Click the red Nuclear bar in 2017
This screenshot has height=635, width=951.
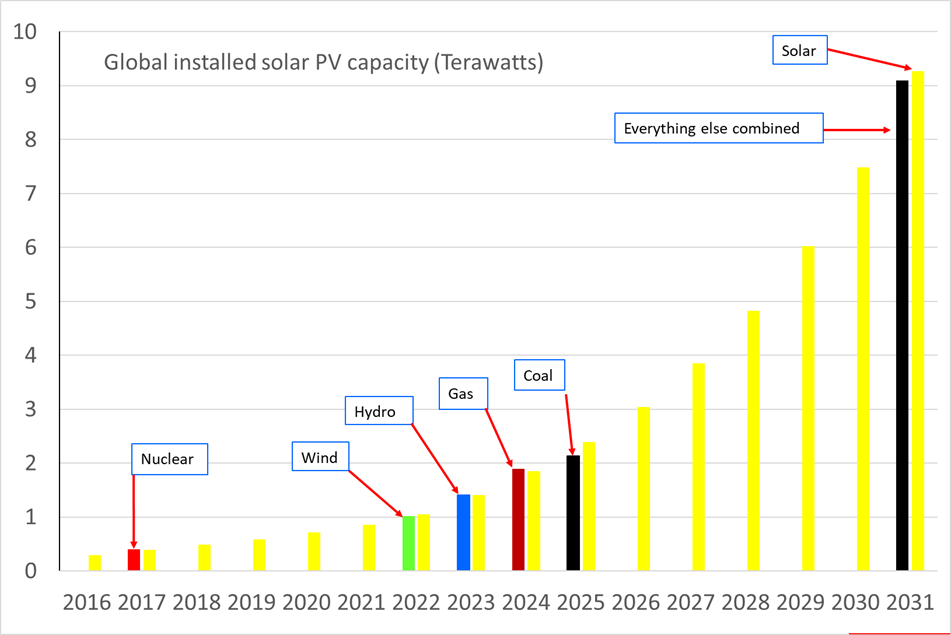click(134, 560)
